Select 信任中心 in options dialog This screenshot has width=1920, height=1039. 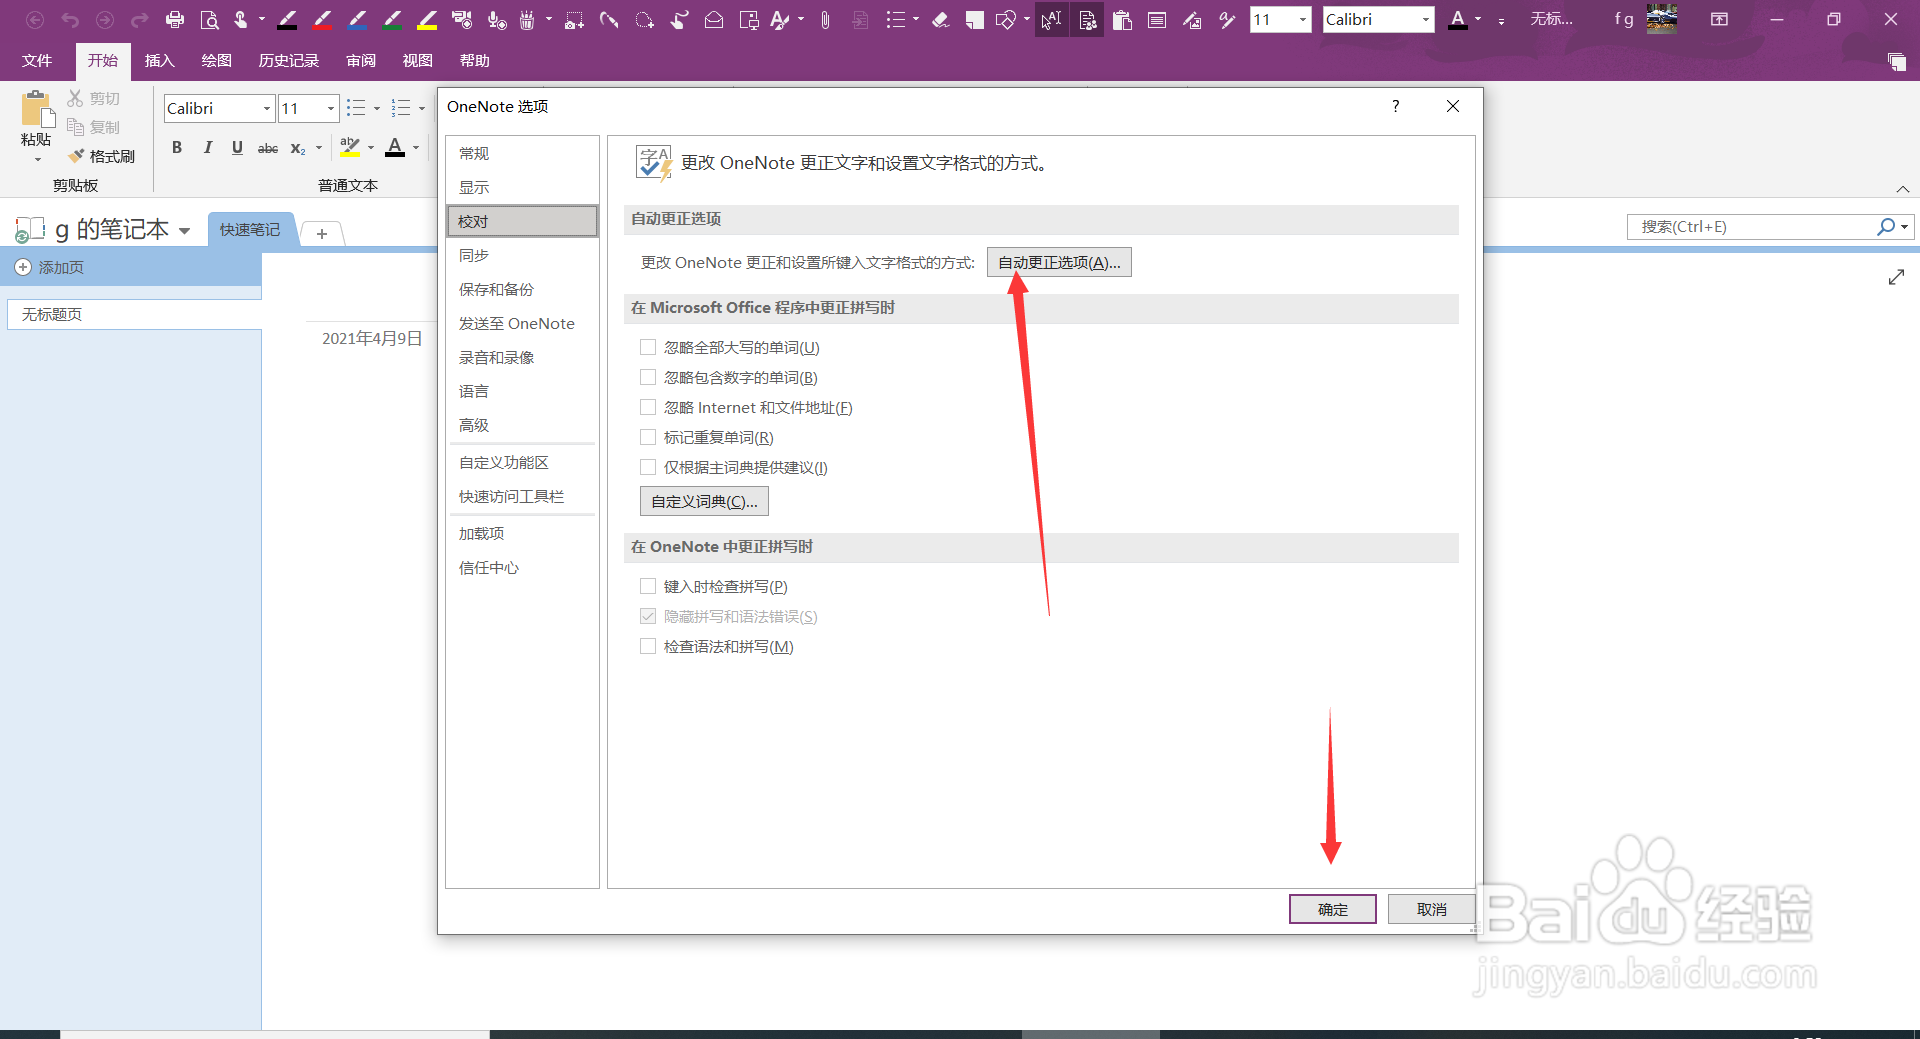point(522,567)
